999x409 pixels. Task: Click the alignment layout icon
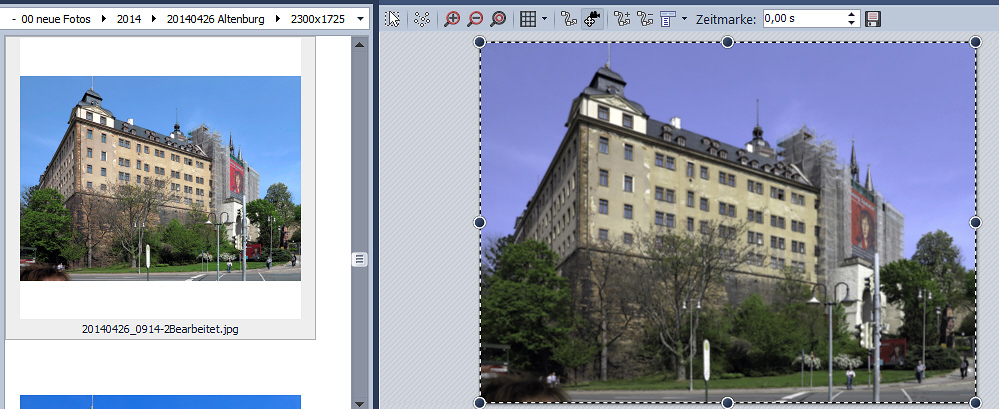coord(668,19)
